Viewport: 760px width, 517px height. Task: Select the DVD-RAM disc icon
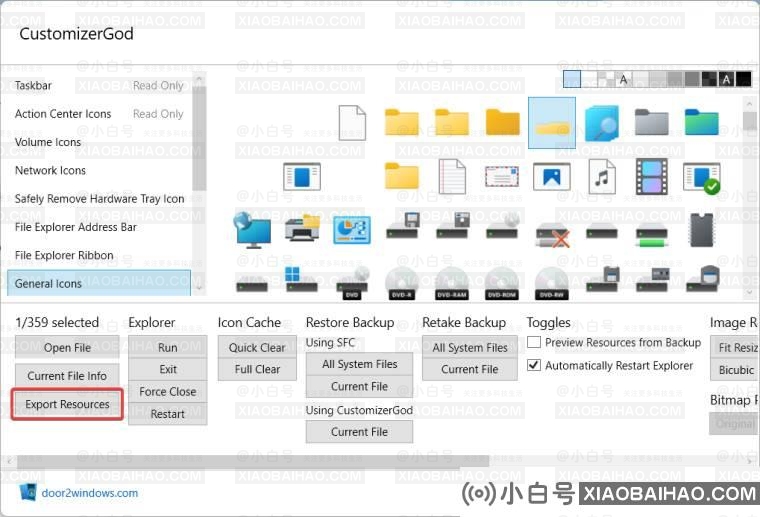452,283
